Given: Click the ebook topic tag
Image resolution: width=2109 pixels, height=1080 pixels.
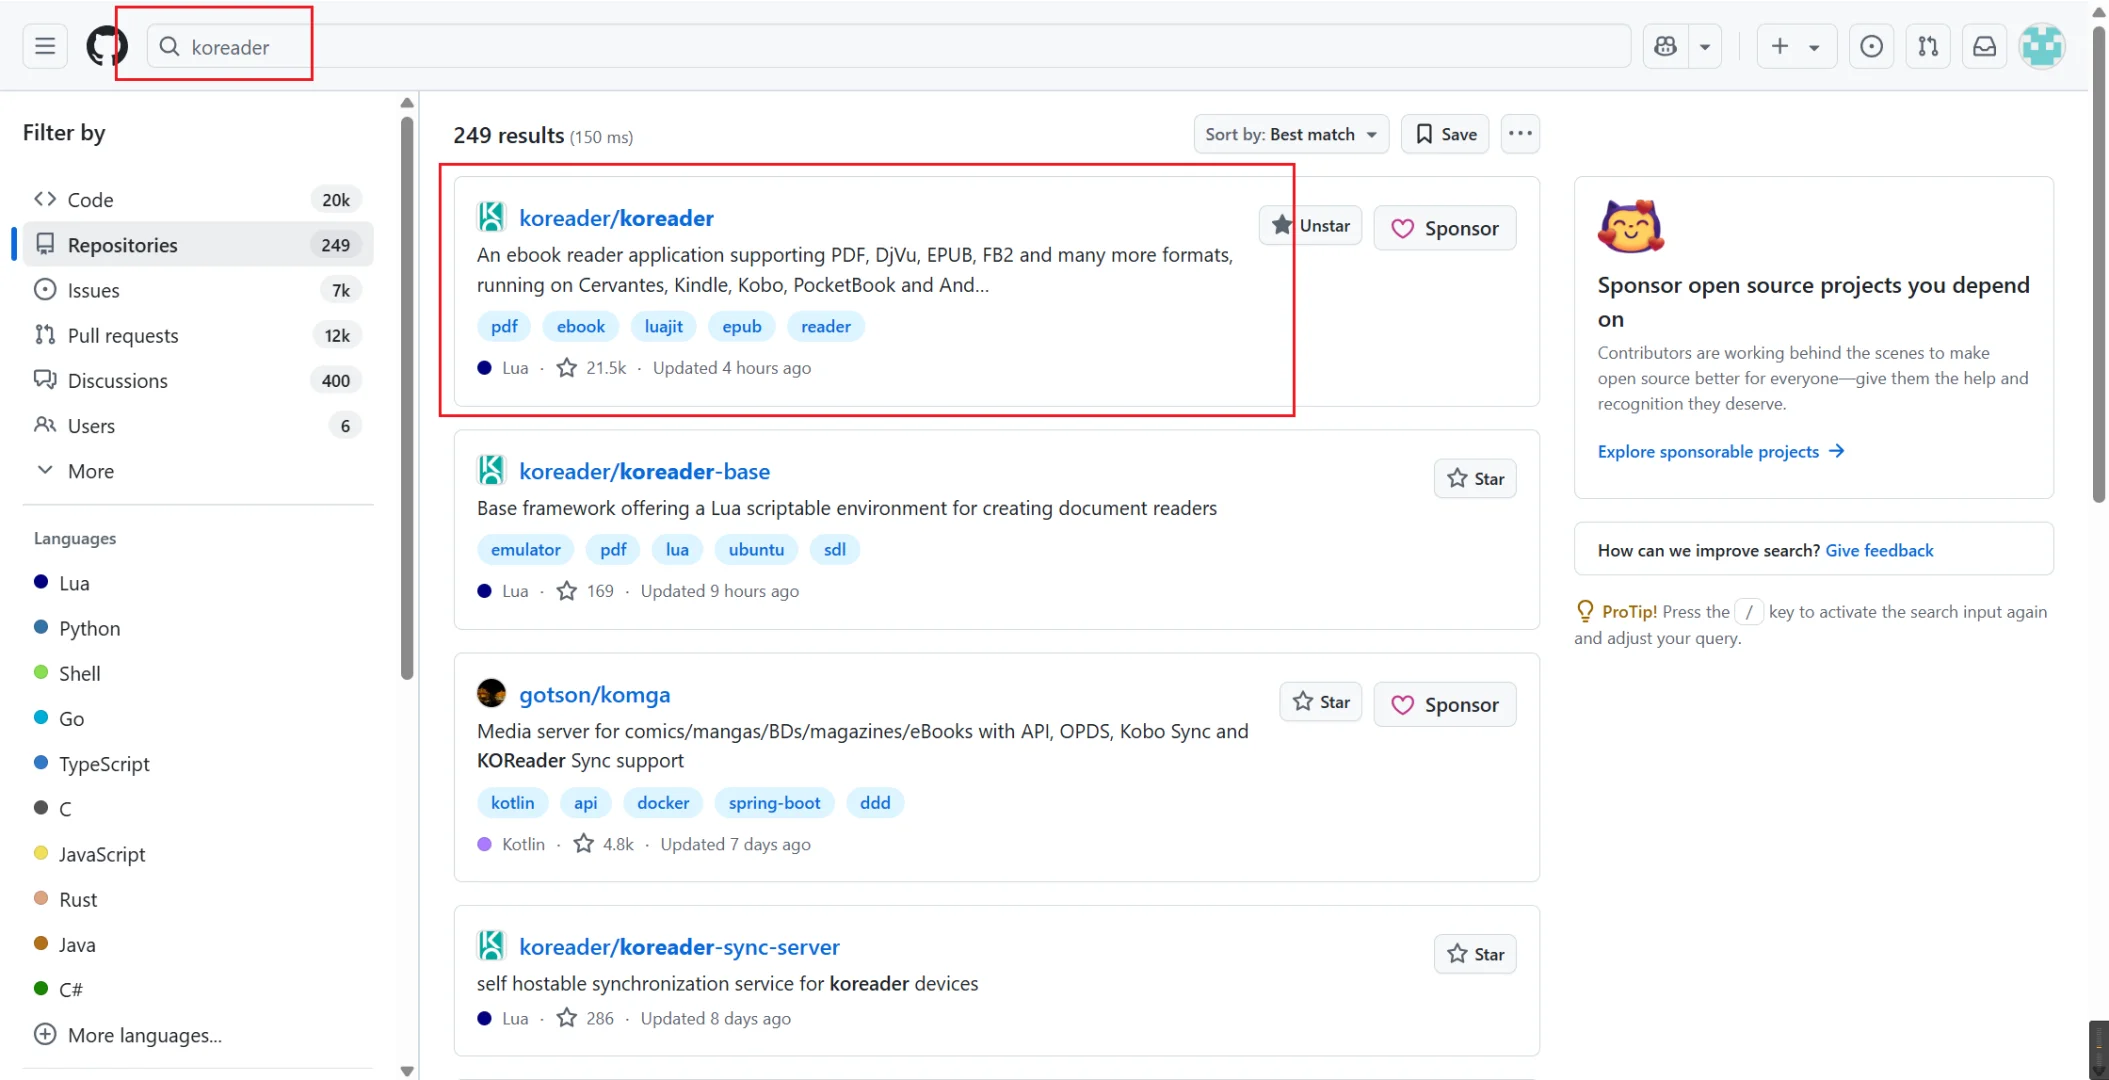Looking at the screenshot, I should coord(581,326).
